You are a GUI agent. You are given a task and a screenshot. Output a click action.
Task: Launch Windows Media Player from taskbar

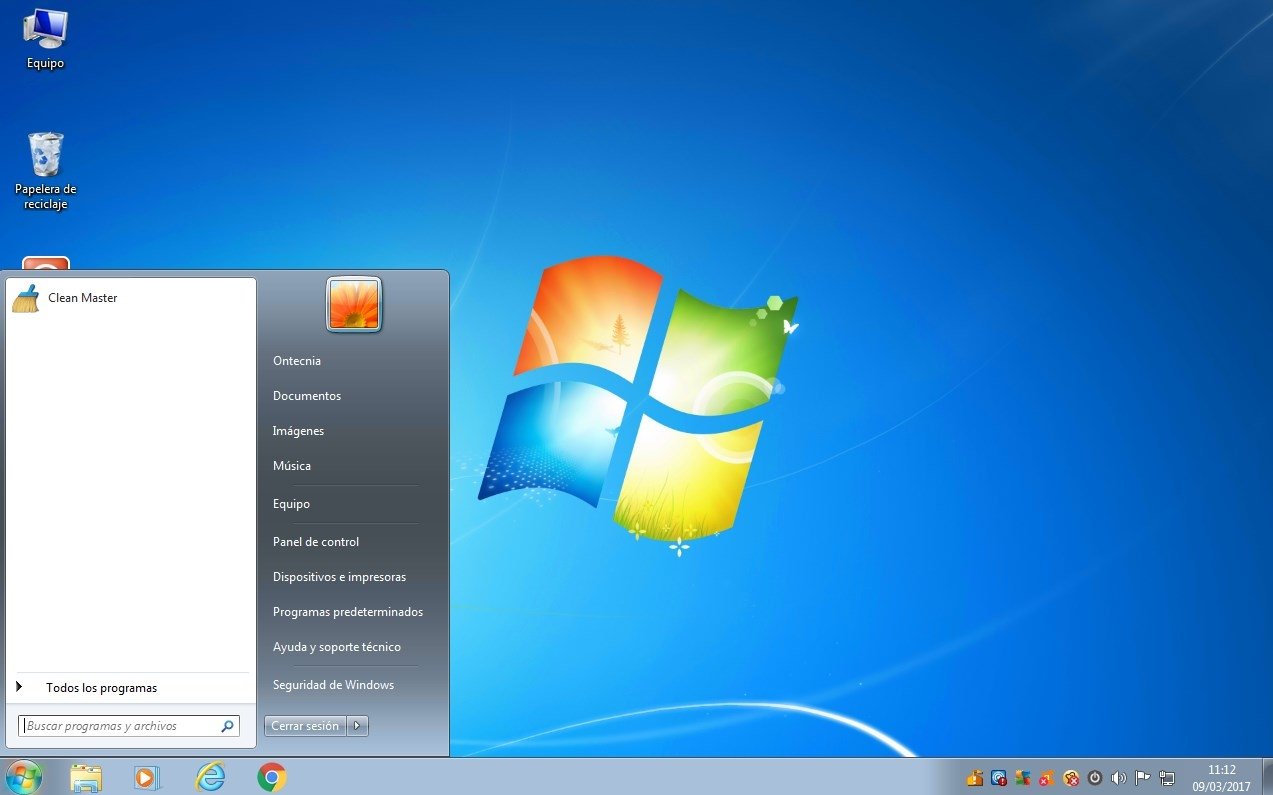point(146,778)
